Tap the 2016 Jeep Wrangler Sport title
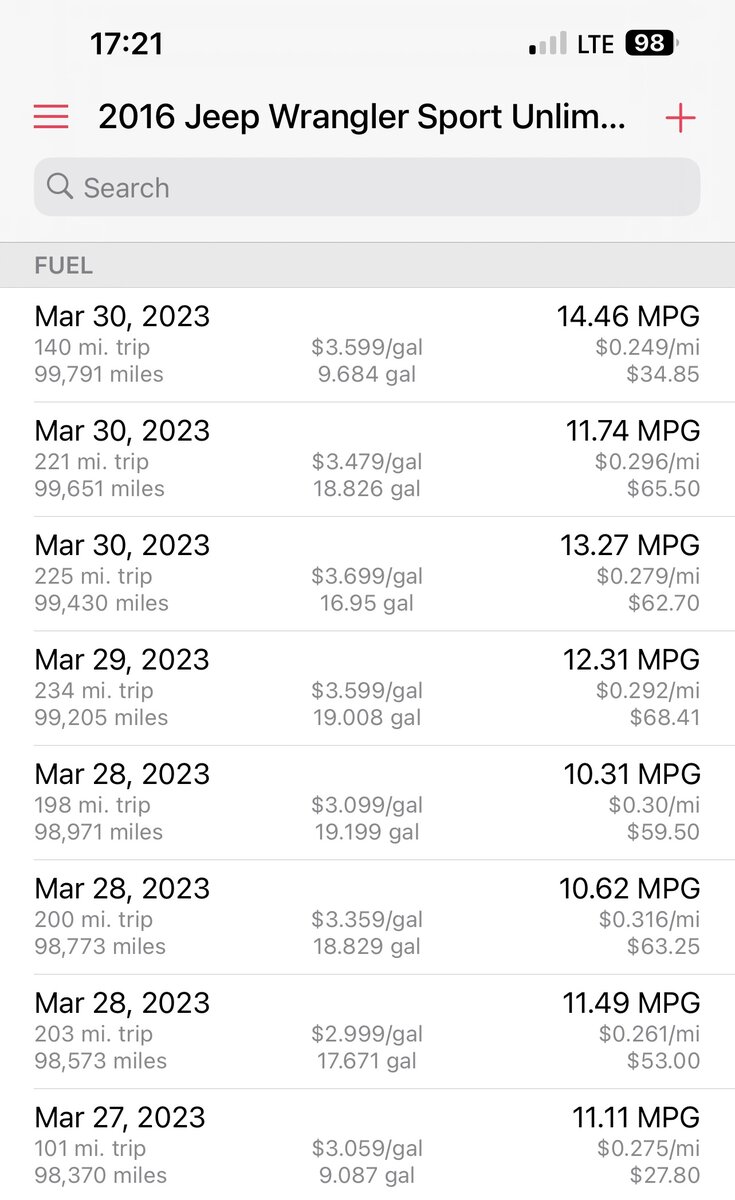The width and height of the screenshot is (735, 1200). [x=362, y=118]
